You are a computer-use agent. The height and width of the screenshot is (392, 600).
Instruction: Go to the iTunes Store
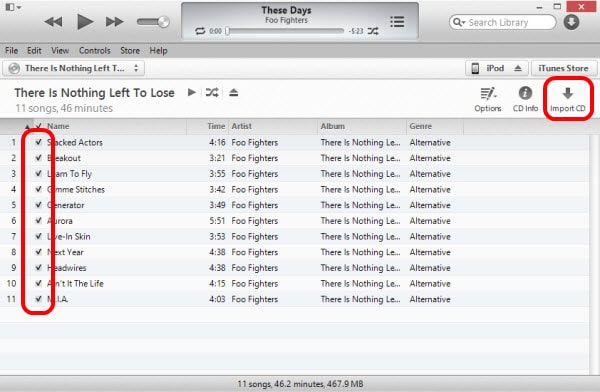click(563, 69)
